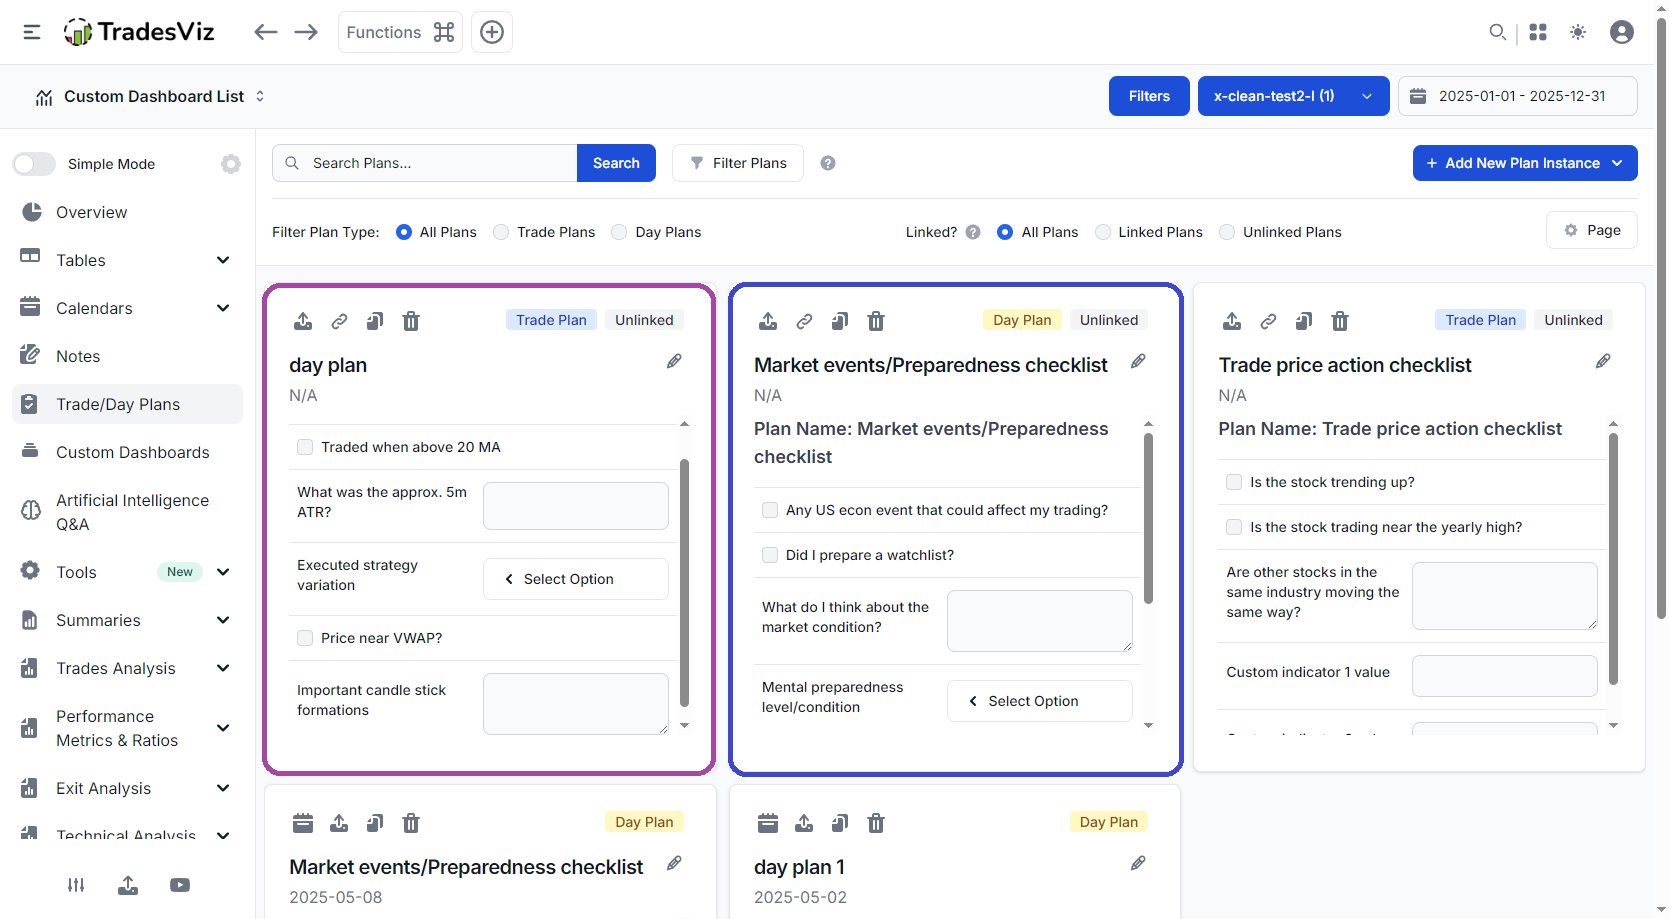1669x919 pixels.
Task: Duplicate the 'day plan' card
Action: coord(375,321)
